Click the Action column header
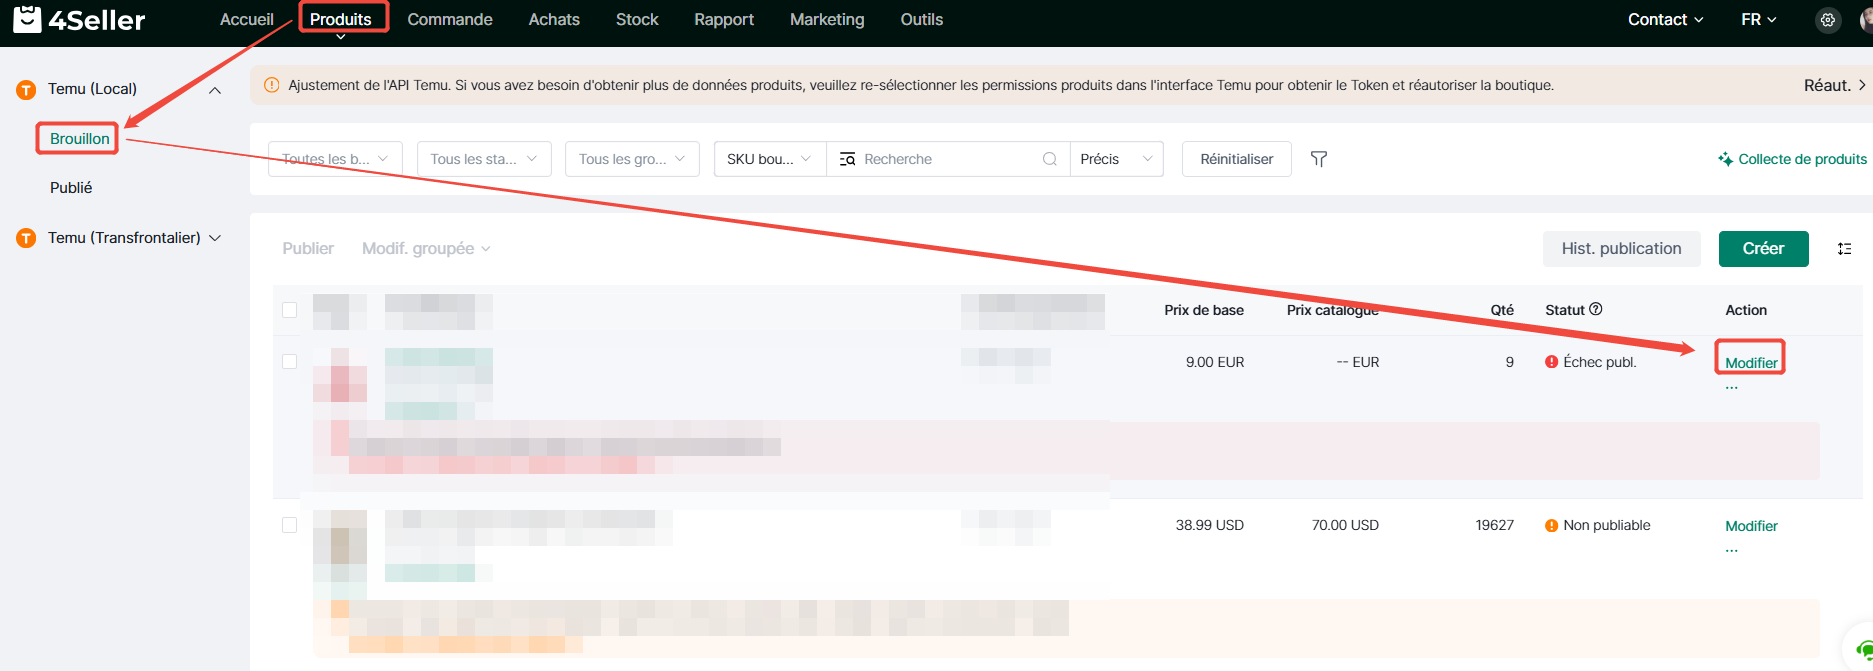 pyautogui.click(x=1746, y=310)
